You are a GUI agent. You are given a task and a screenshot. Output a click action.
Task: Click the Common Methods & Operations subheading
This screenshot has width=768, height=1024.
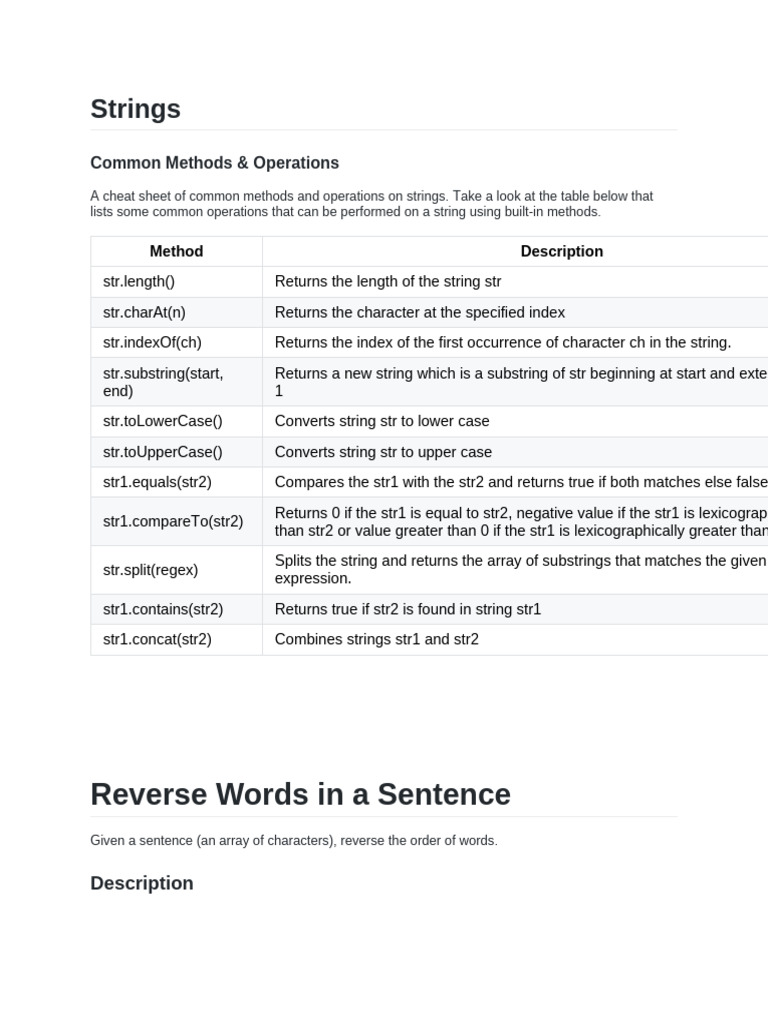click(214, 163)
